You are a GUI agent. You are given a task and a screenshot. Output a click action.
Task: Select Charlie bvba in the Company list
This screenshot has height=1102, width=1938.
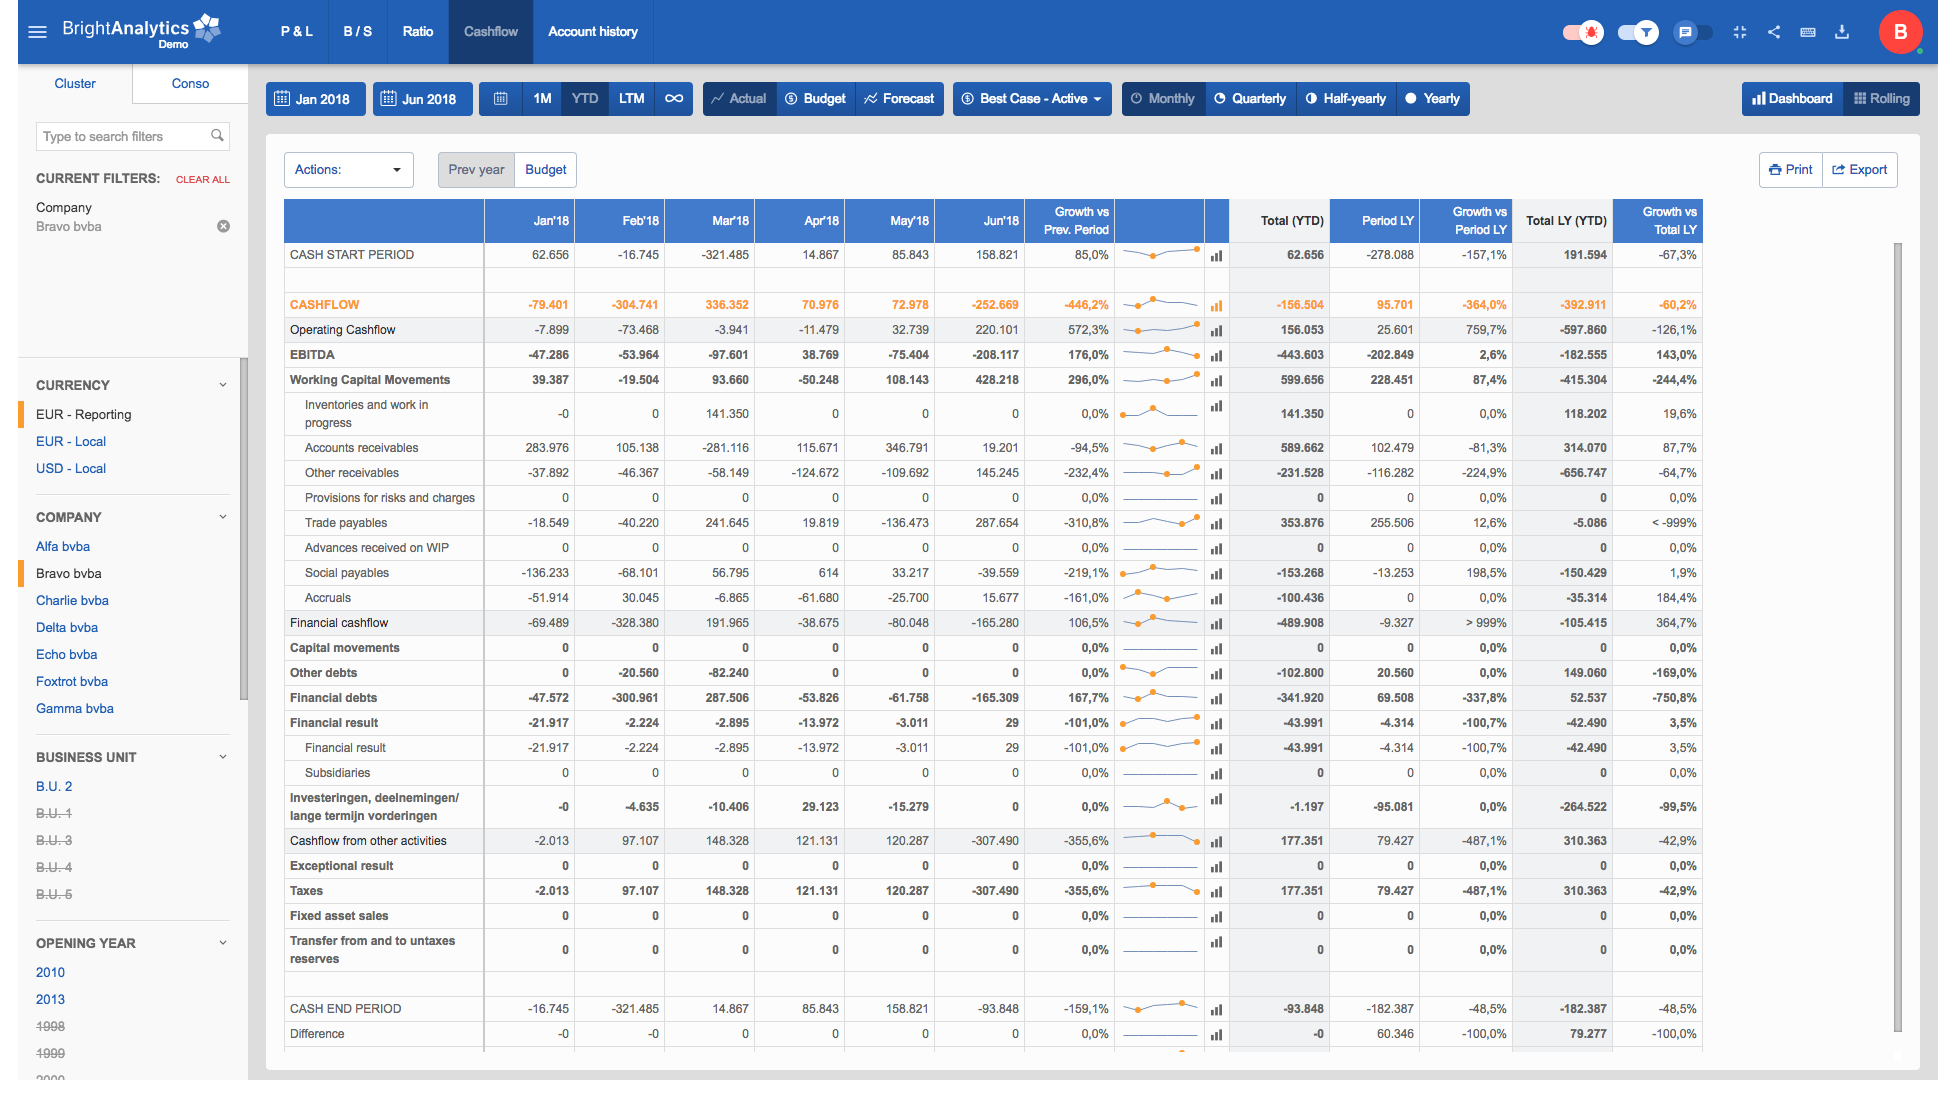72,600
